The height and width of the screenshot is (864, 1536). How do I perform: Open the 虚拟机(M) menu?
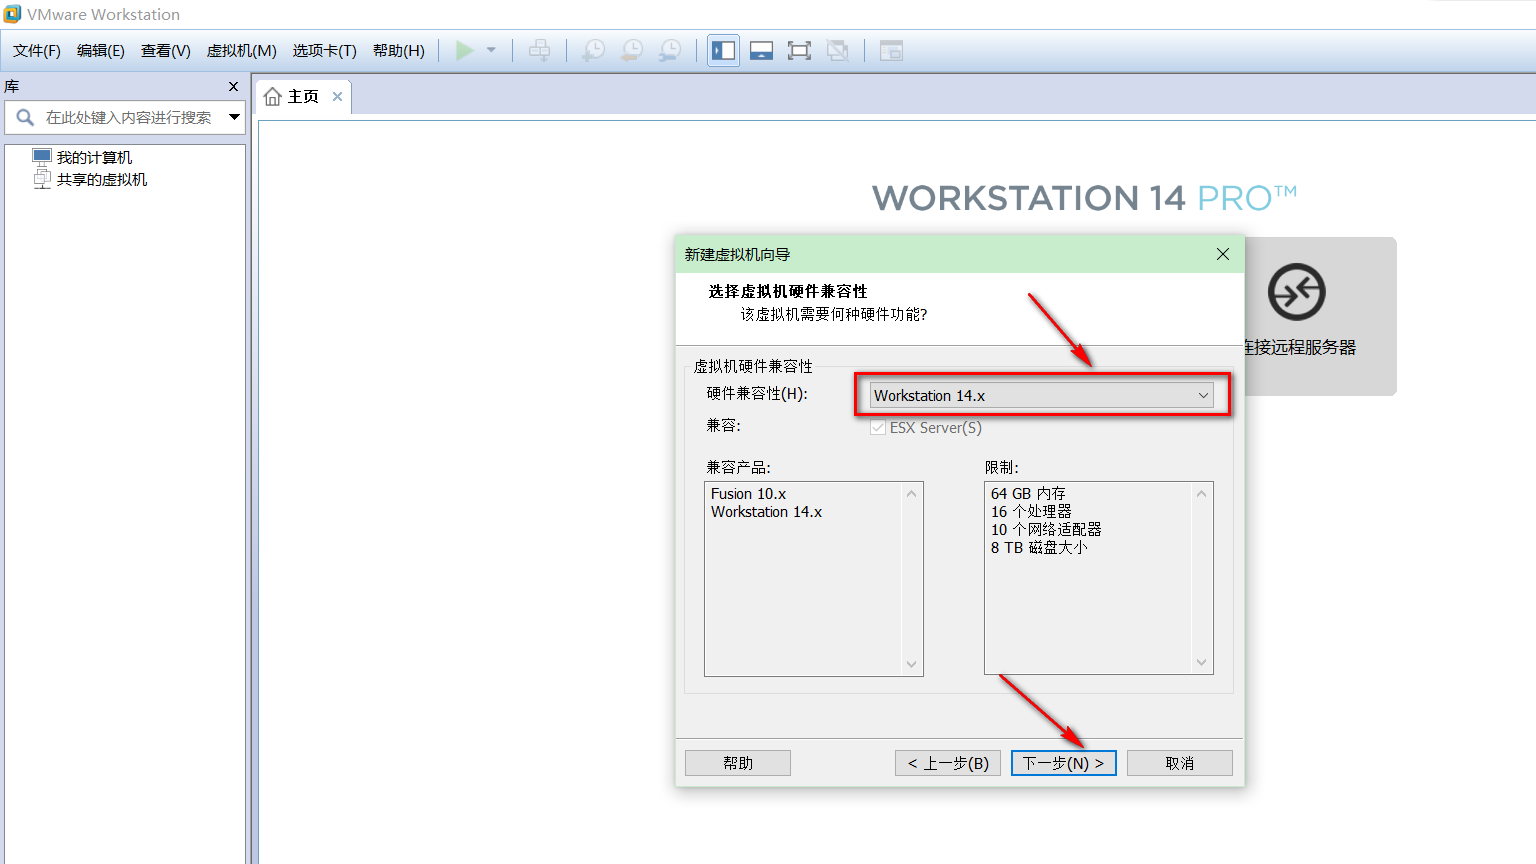[x=241, y=50]
